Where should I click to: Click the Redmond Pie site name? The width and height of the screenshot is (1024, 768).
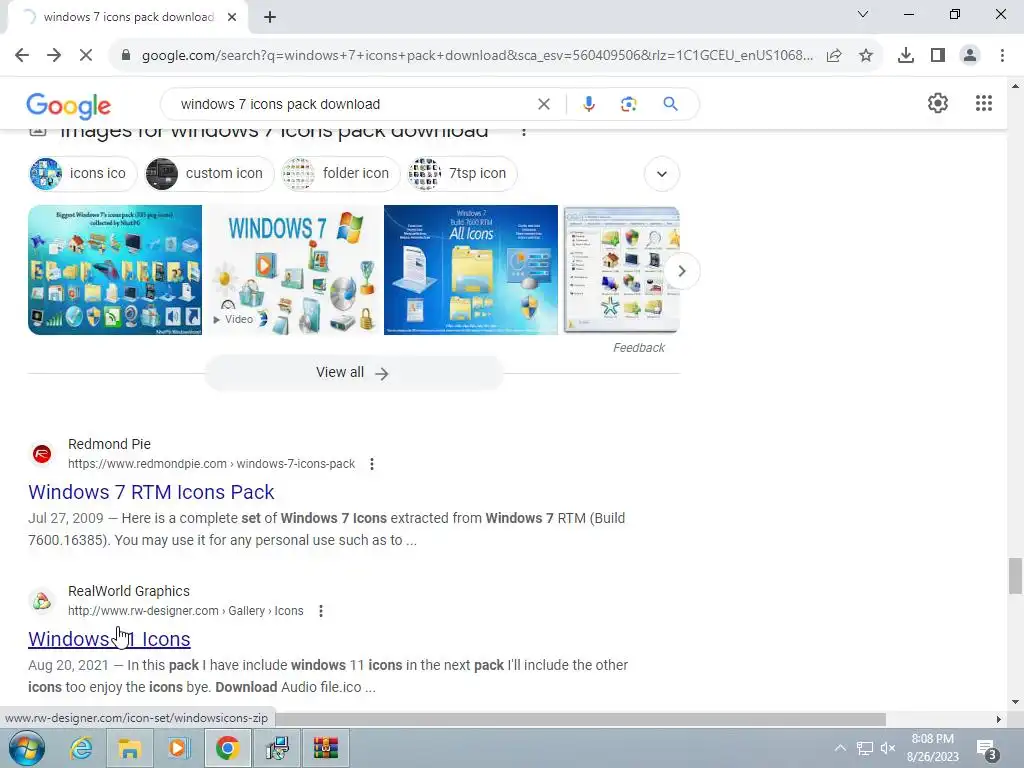point(109,444)
